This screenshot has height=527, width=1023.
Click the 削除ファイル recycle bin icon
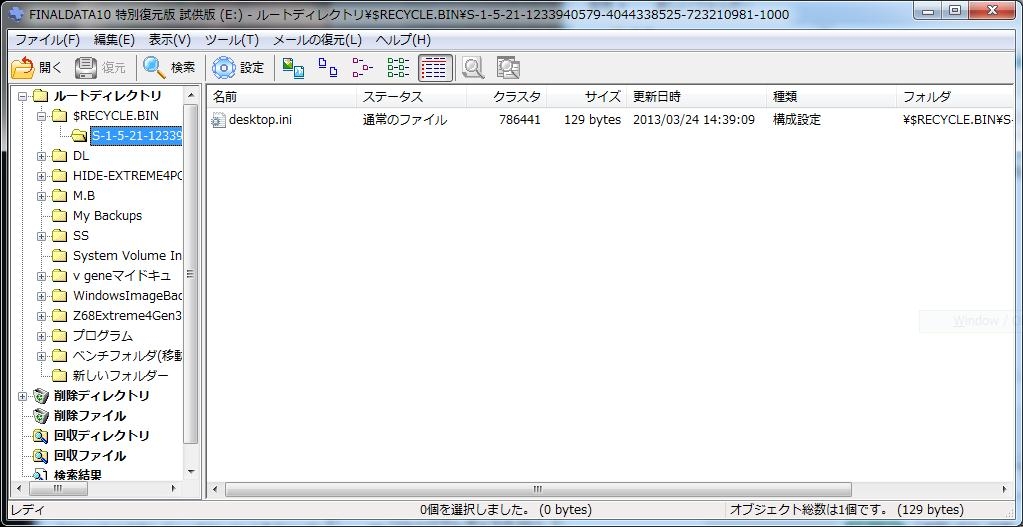pyautogui.click(x=41, y=416)
